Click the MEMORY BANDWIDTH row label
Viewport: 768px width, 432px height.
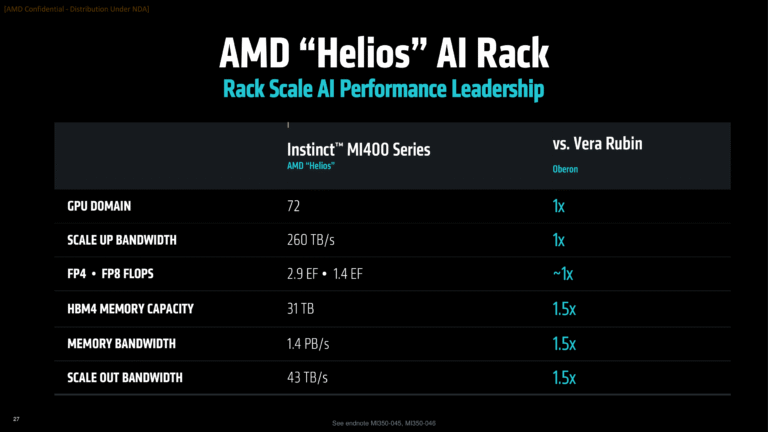click(120, 343)
